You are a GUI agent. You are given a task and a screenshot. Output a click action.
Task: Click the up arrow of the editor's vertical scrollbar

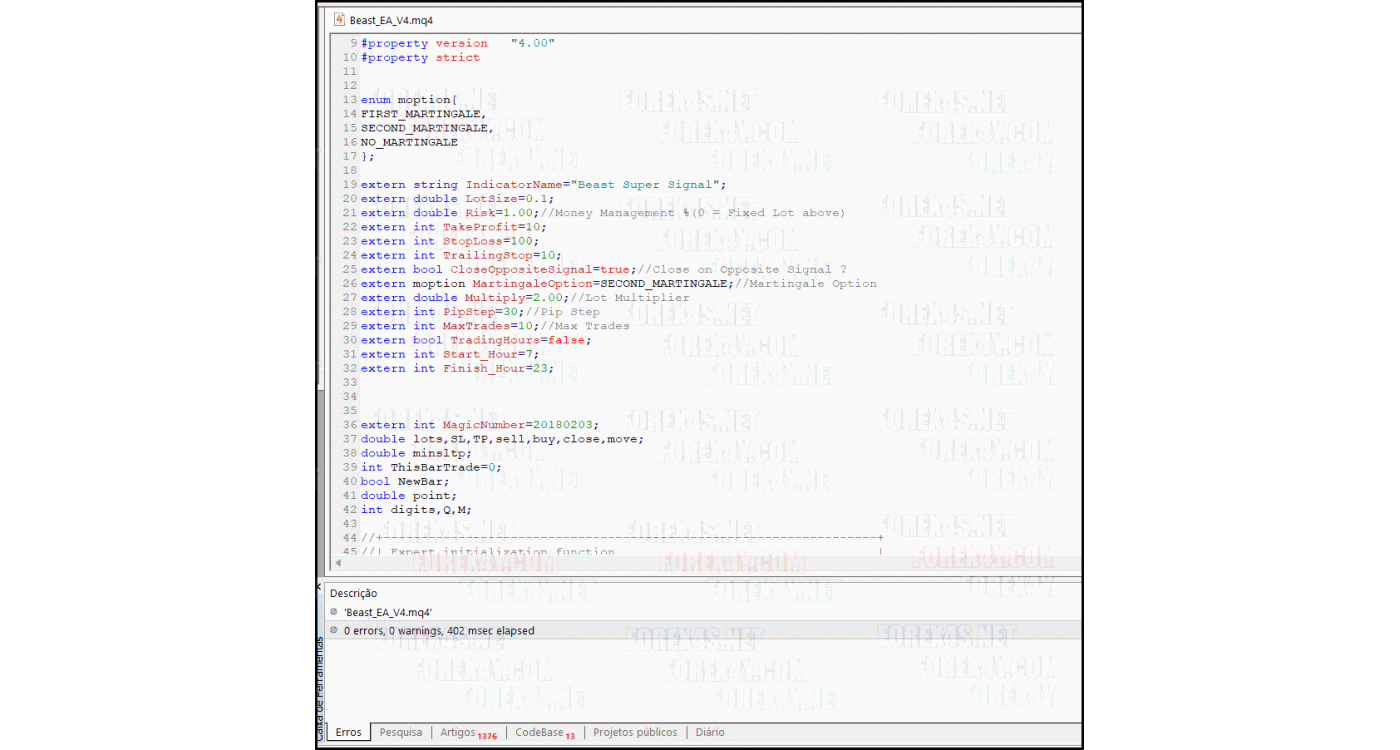tap(1074, 41)
